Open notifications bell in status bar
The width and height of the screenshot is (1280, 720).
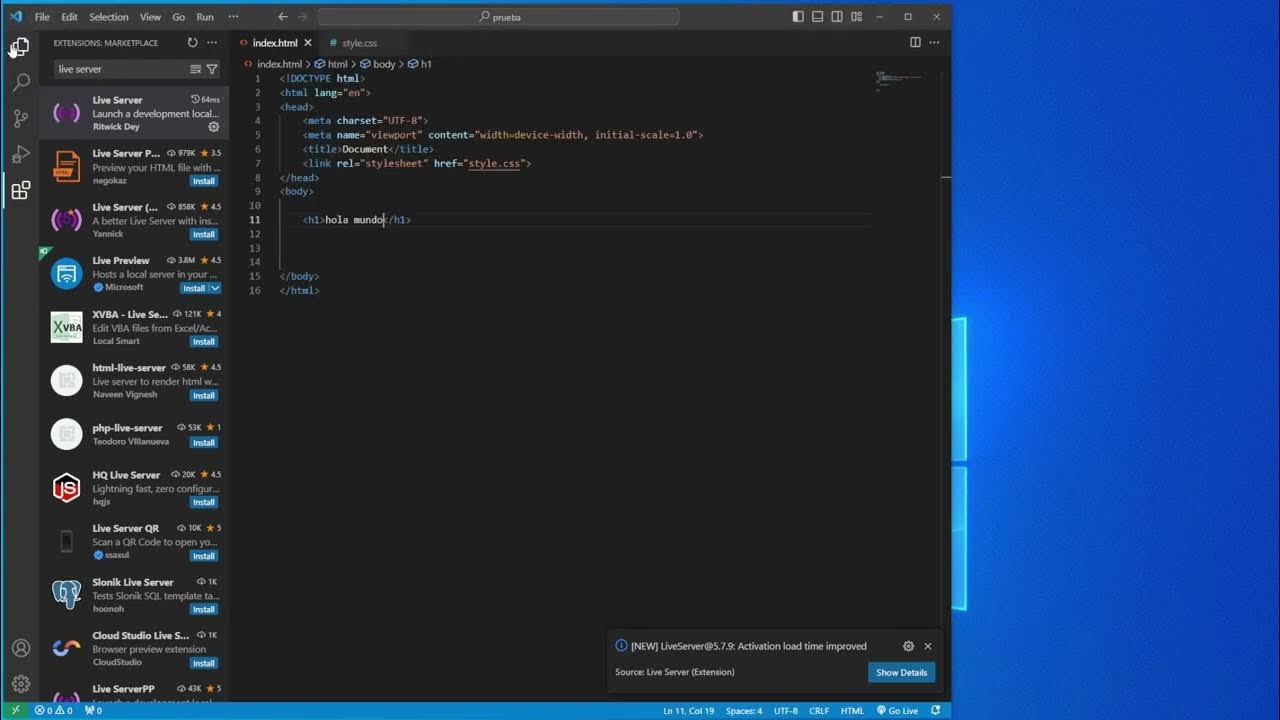[936, 711]
